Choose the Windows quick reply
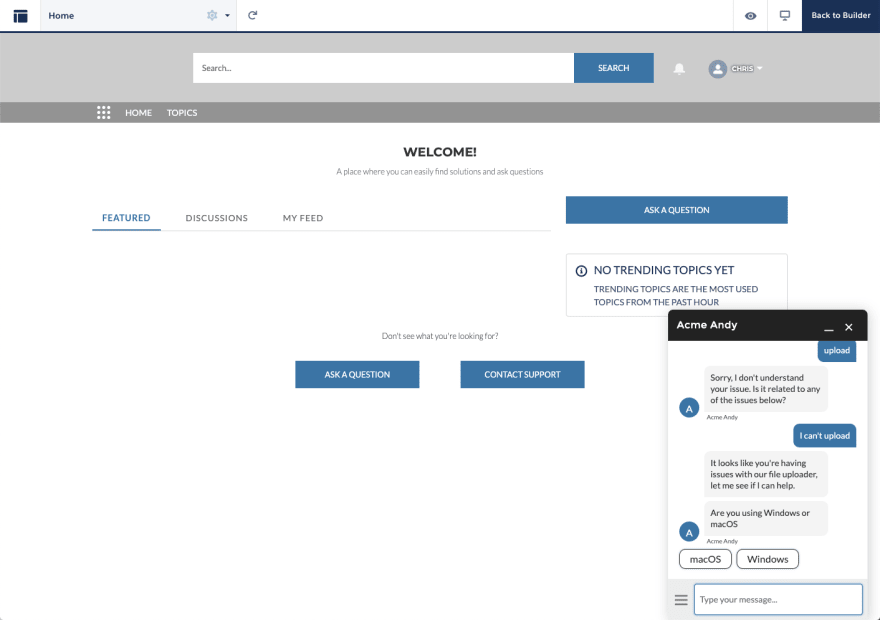This screenshot has height=620, width=880. 767,559
